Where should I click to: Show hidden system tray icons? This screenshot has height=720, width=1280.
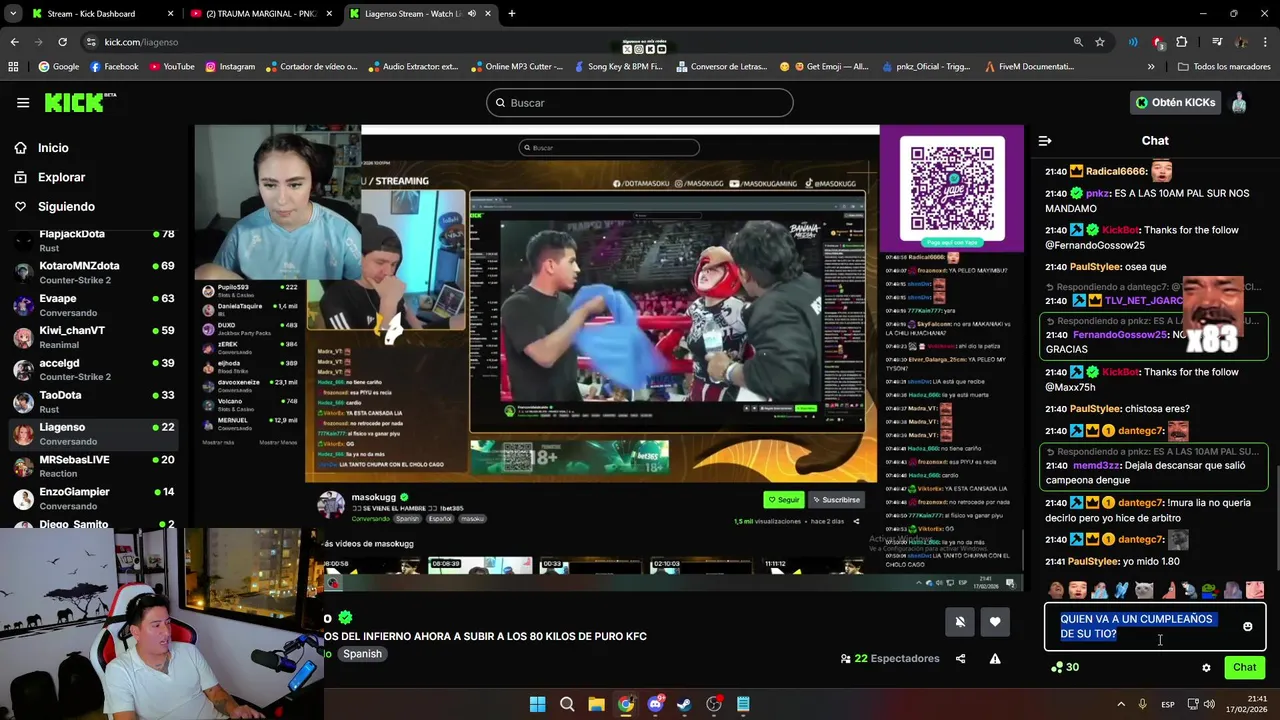click(1120, 704)
